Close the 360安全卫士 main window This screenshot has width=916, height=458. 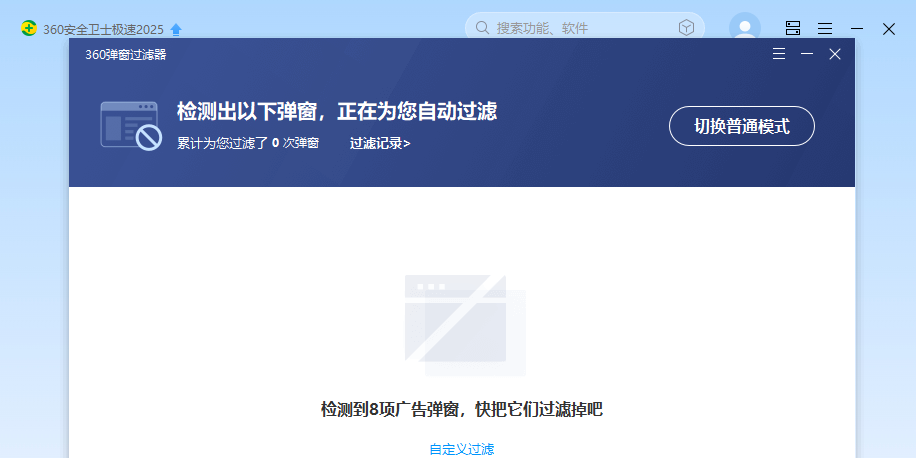pyautogui.click(x=889, y=29)
